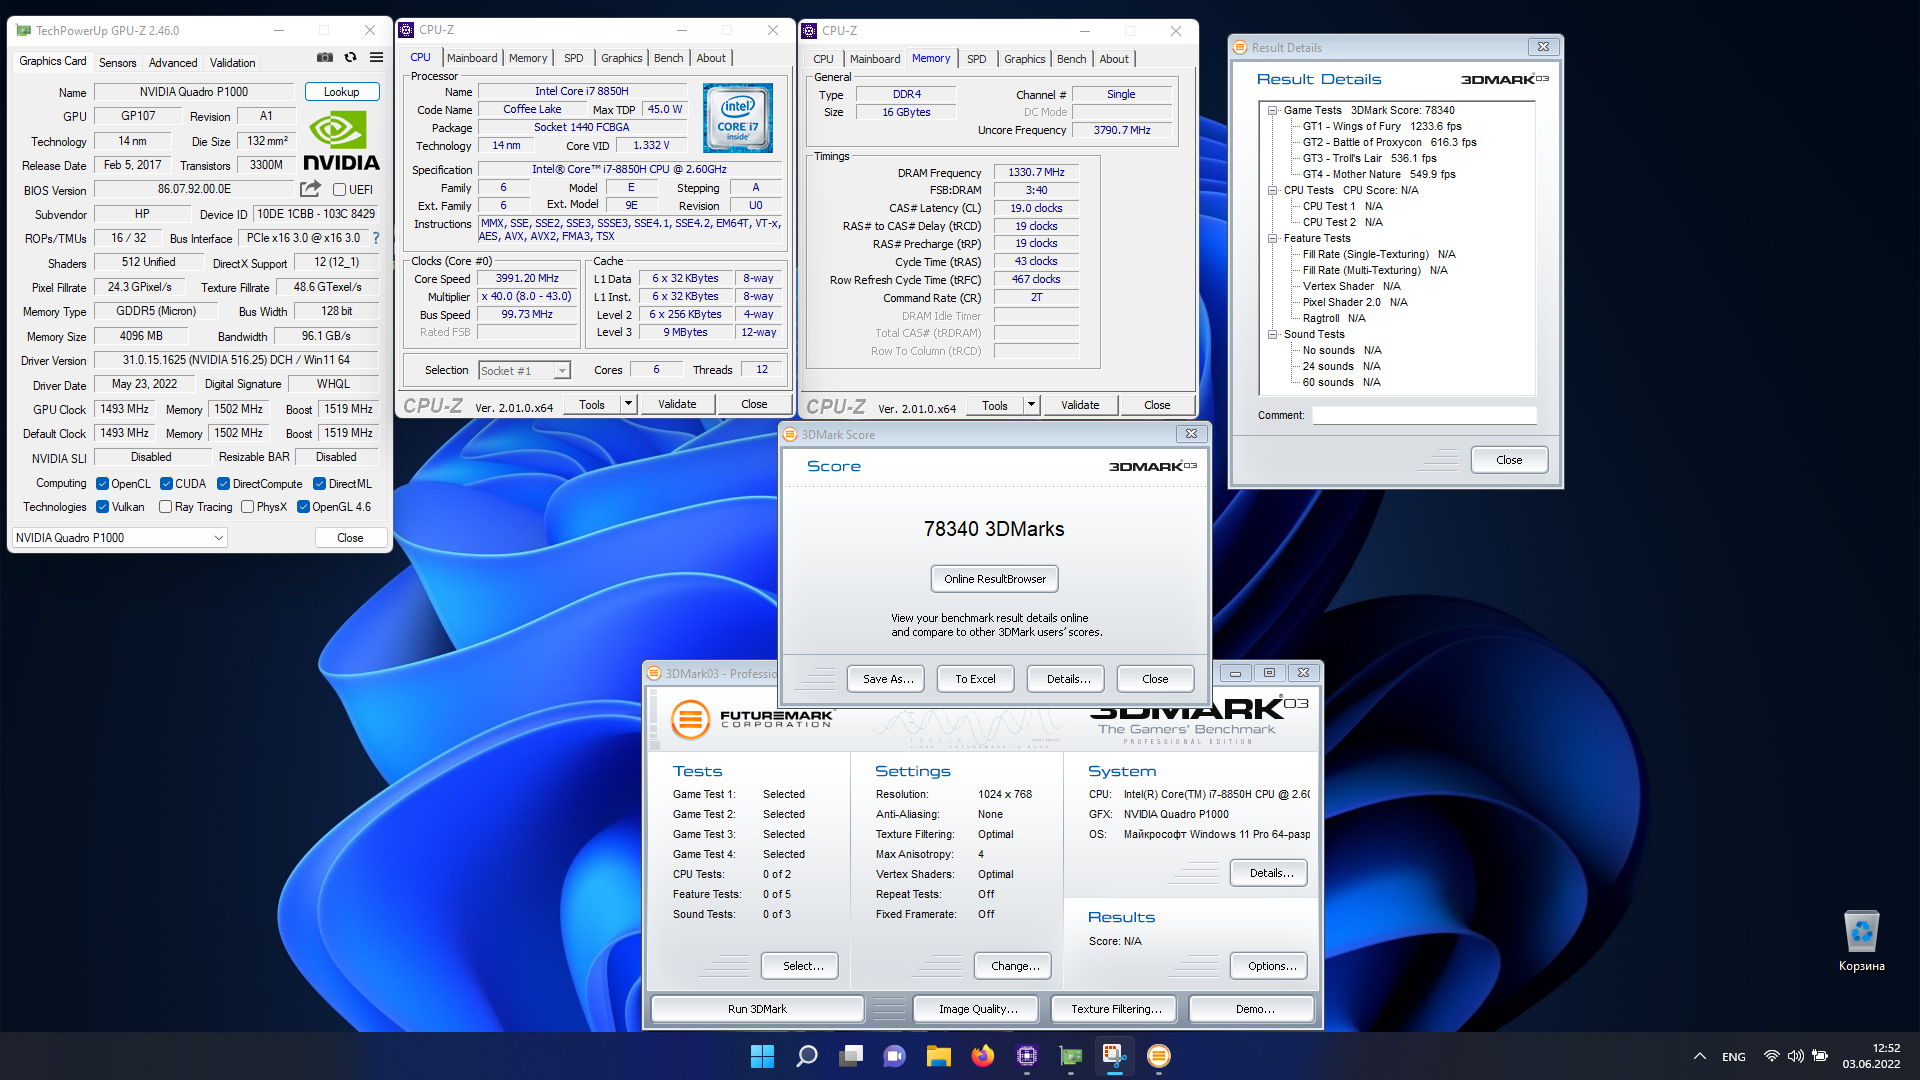Toggle the OpenCL checkbox

point(102,484)
